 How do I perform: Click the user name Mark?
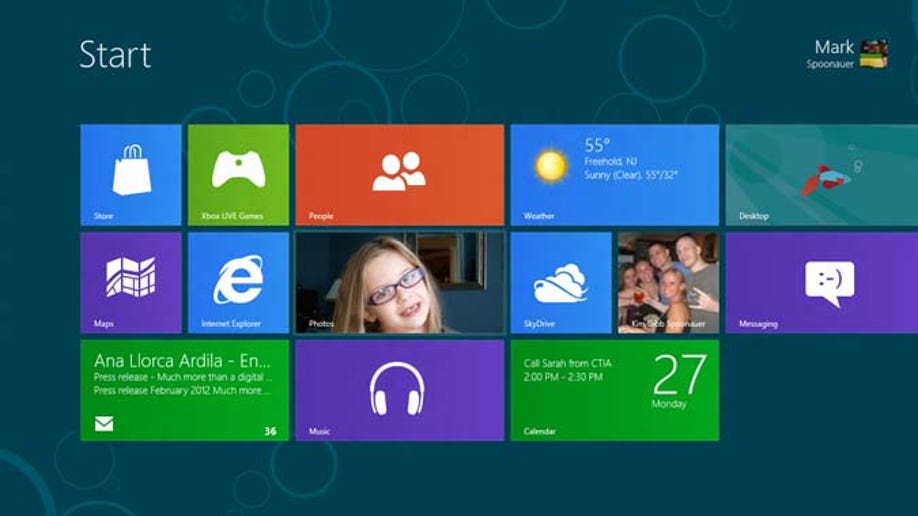[834, 47]
